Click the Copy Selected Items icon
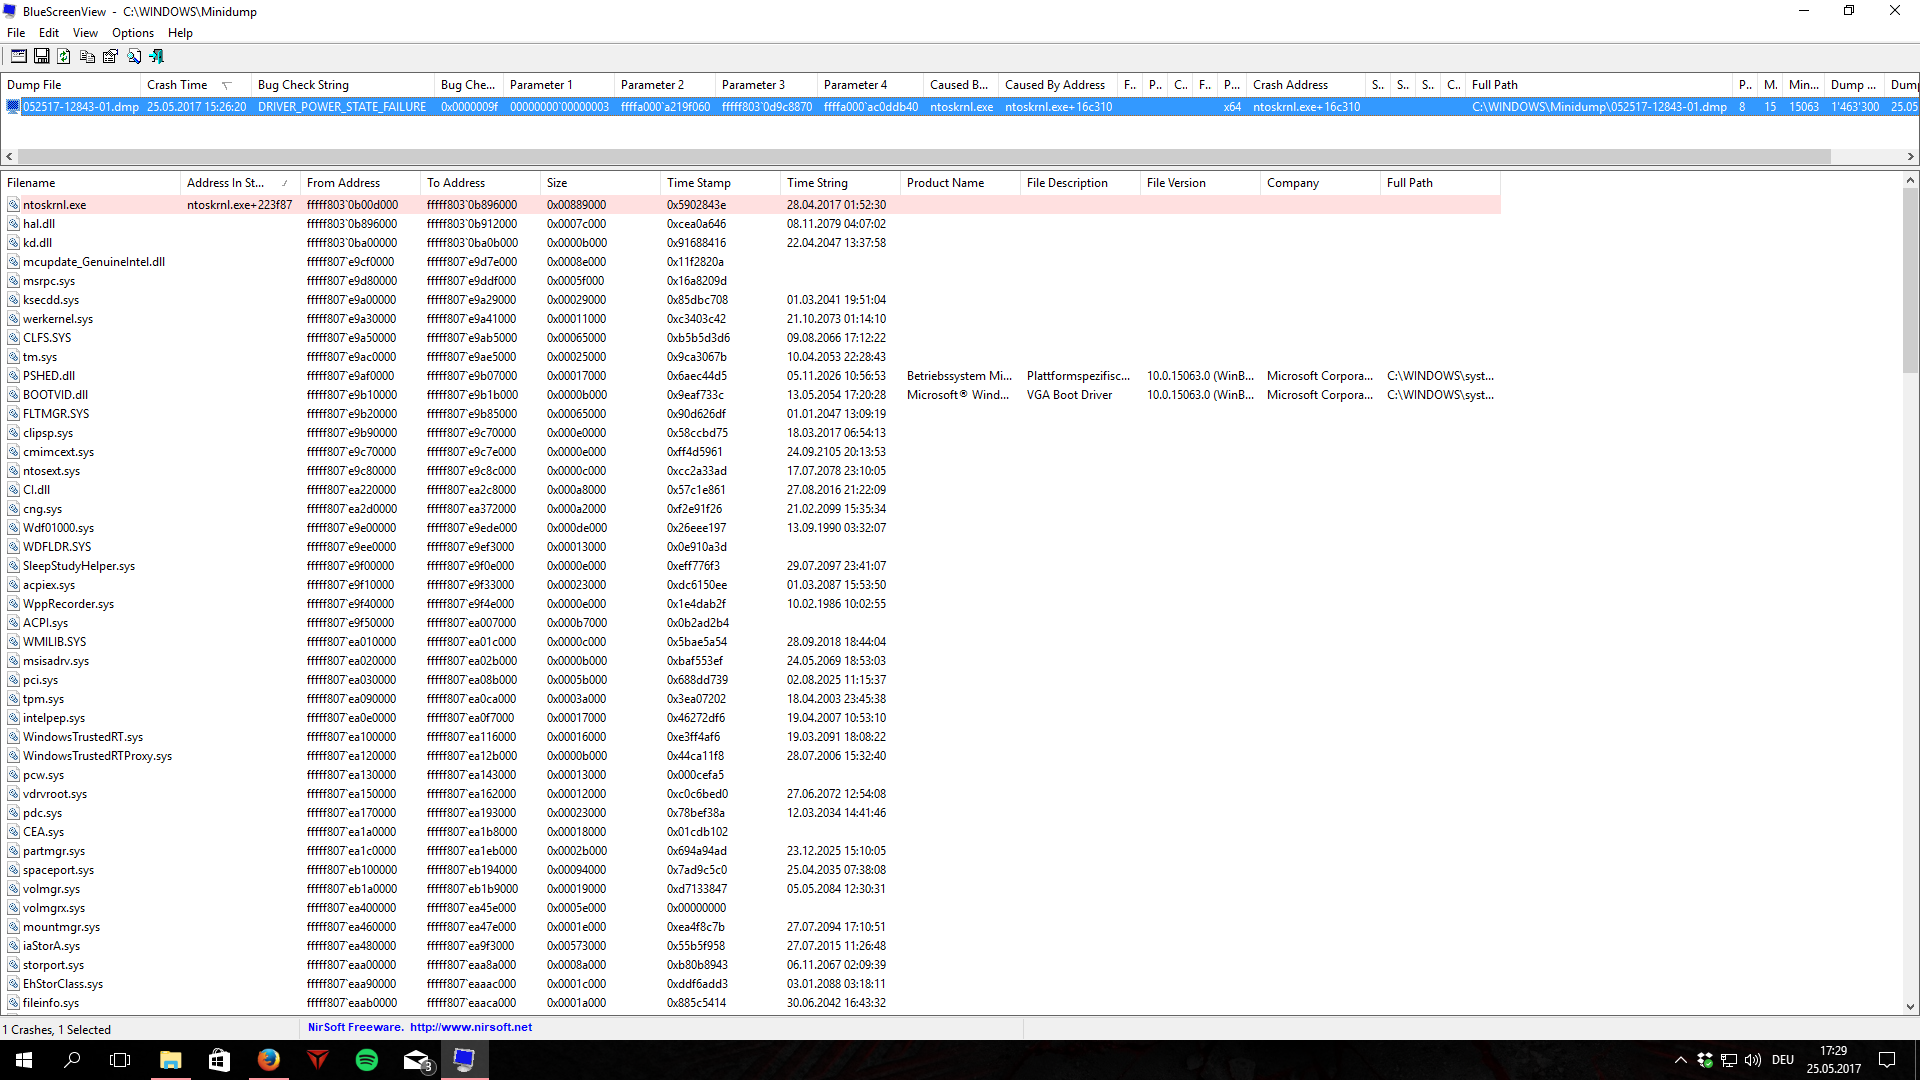 pyautogui.click(x=87, y=56)
